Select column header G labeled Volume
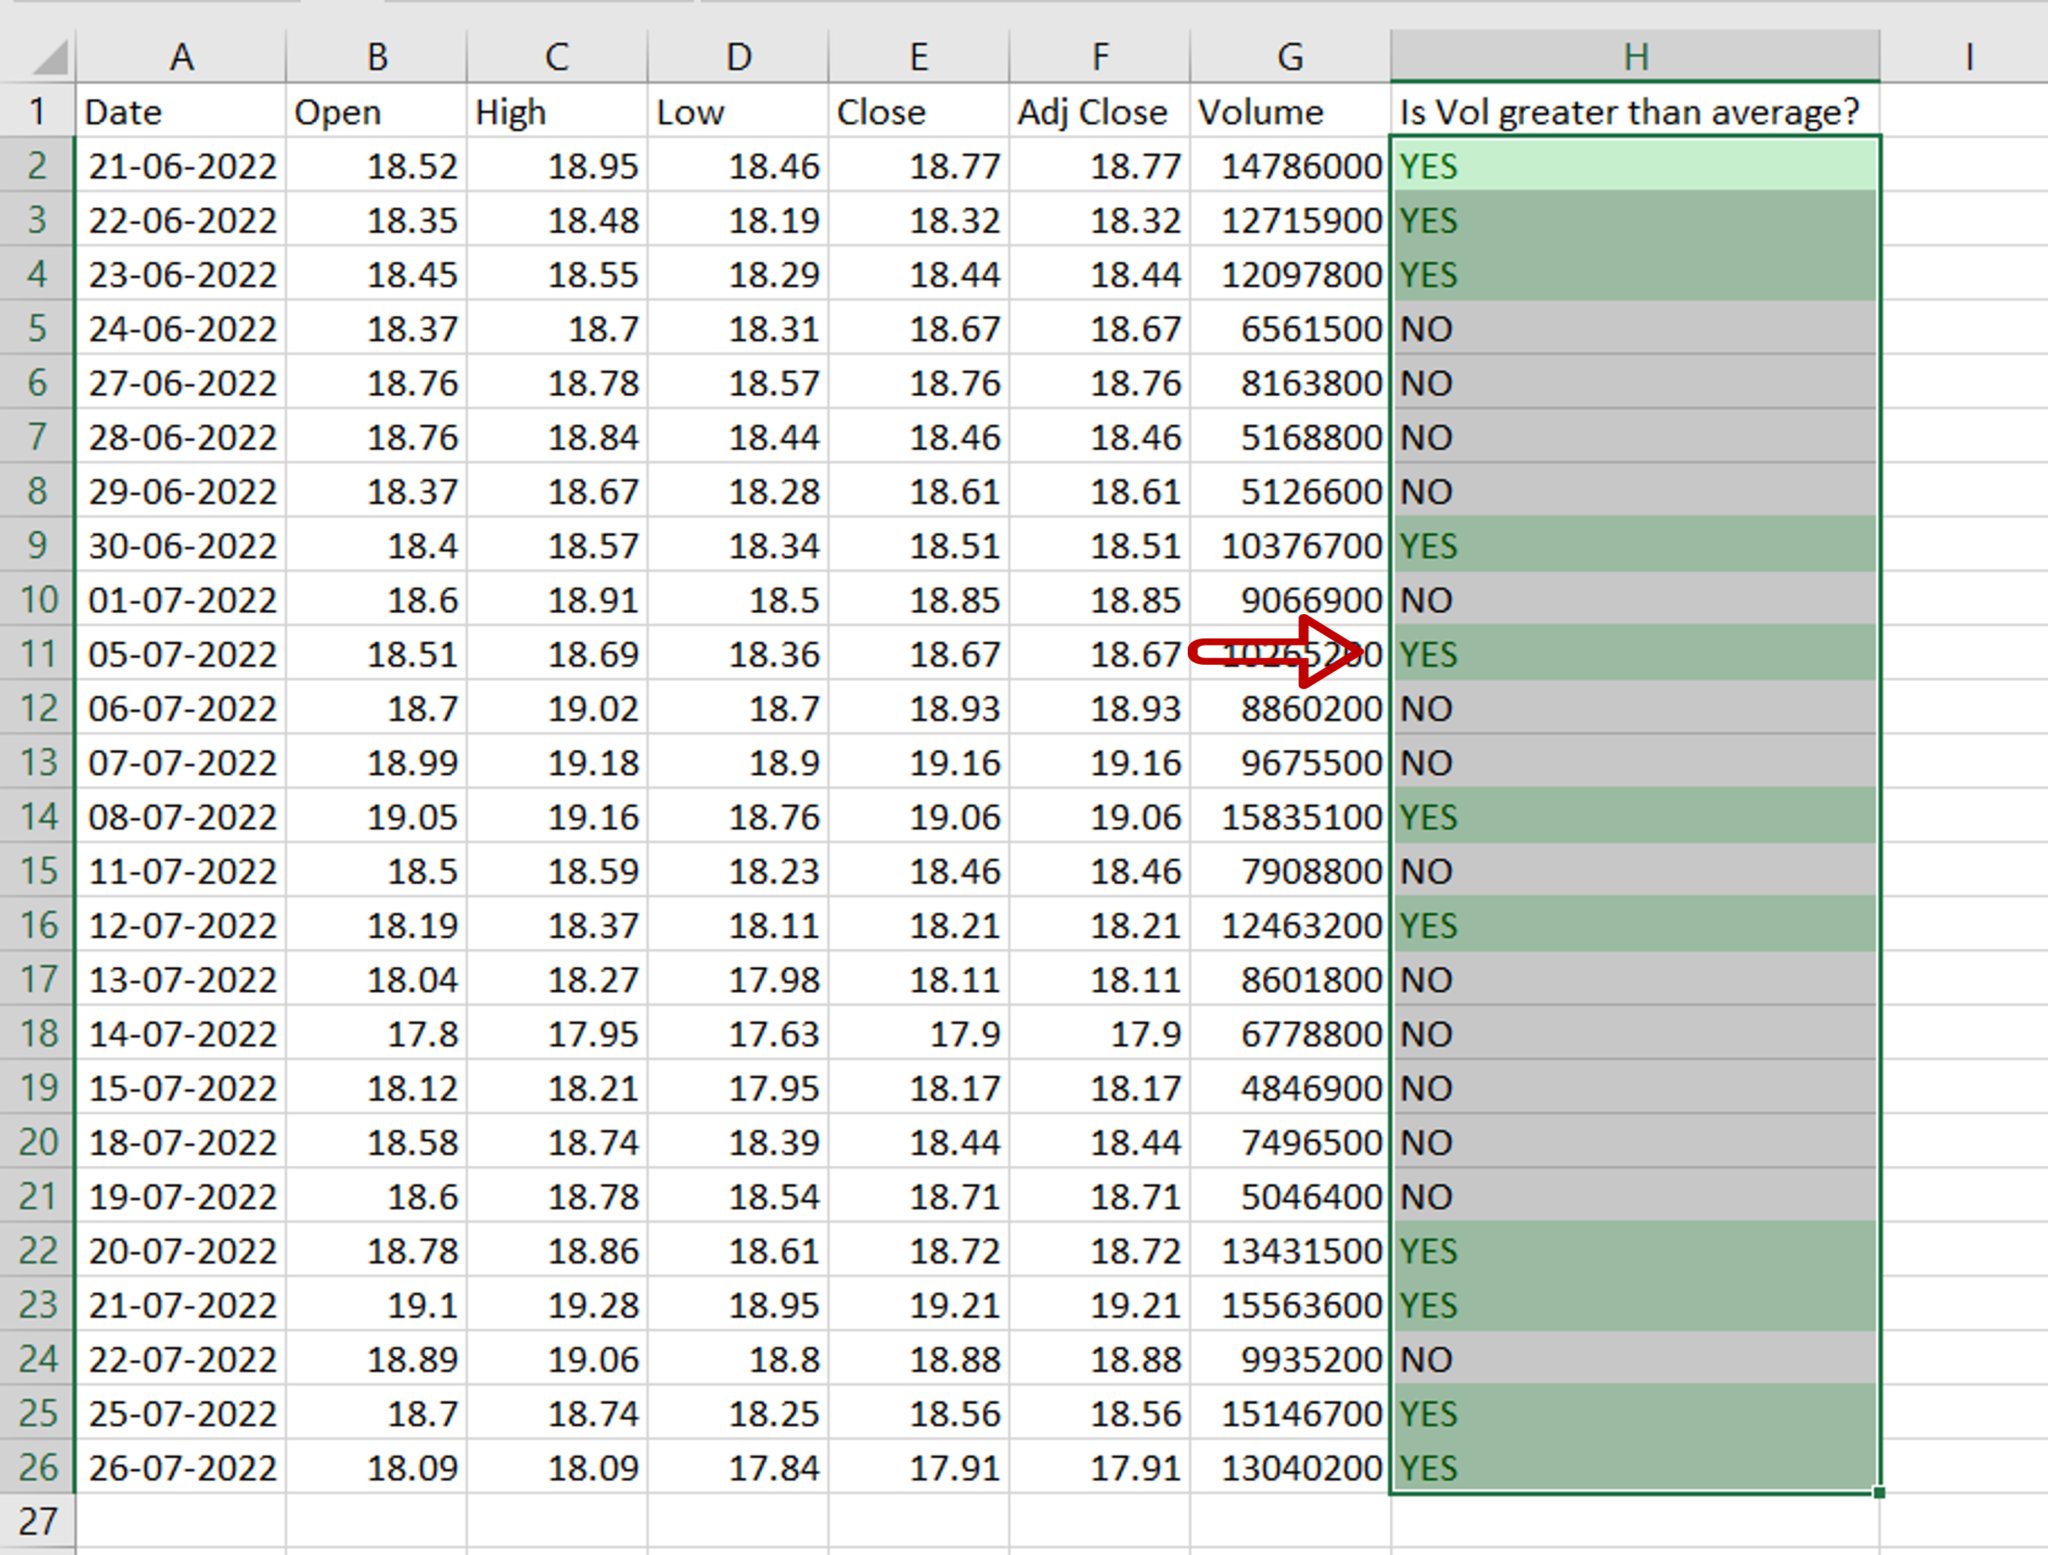Screen dimensions: 2048x1555 [x=1288, y=55]
